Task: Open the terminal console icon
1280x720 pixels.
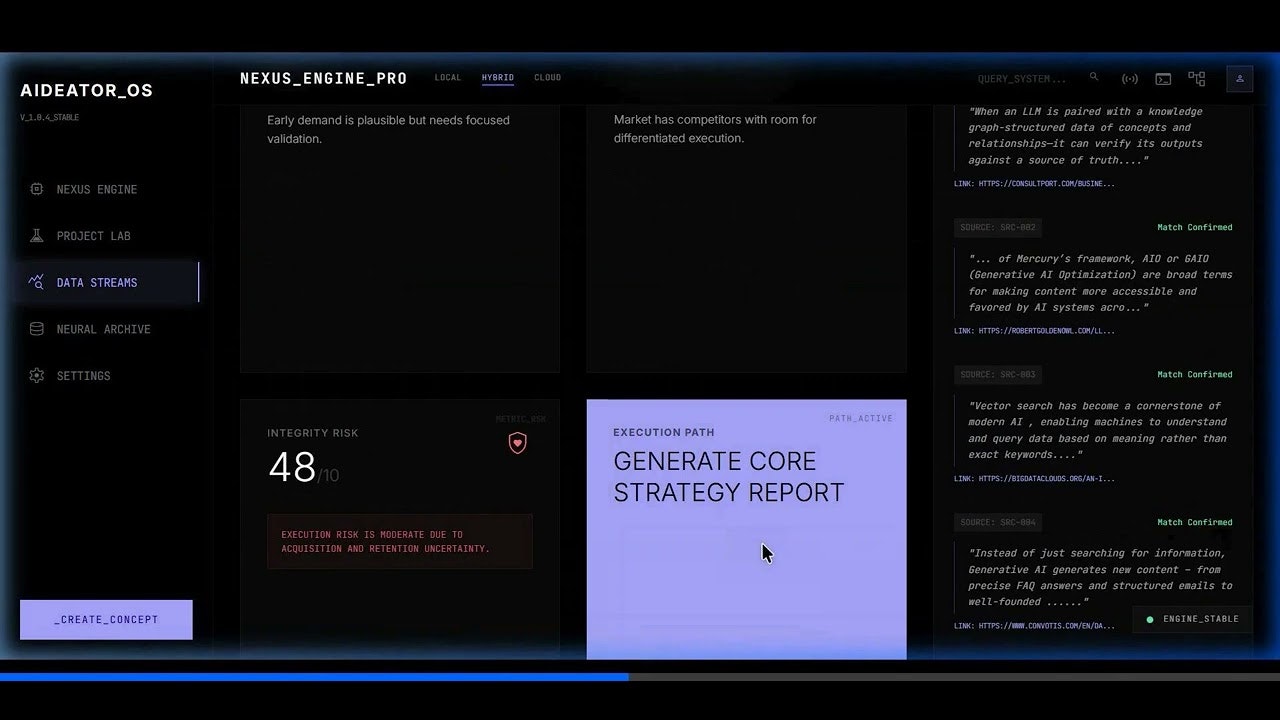Action: pos(1163,79)
